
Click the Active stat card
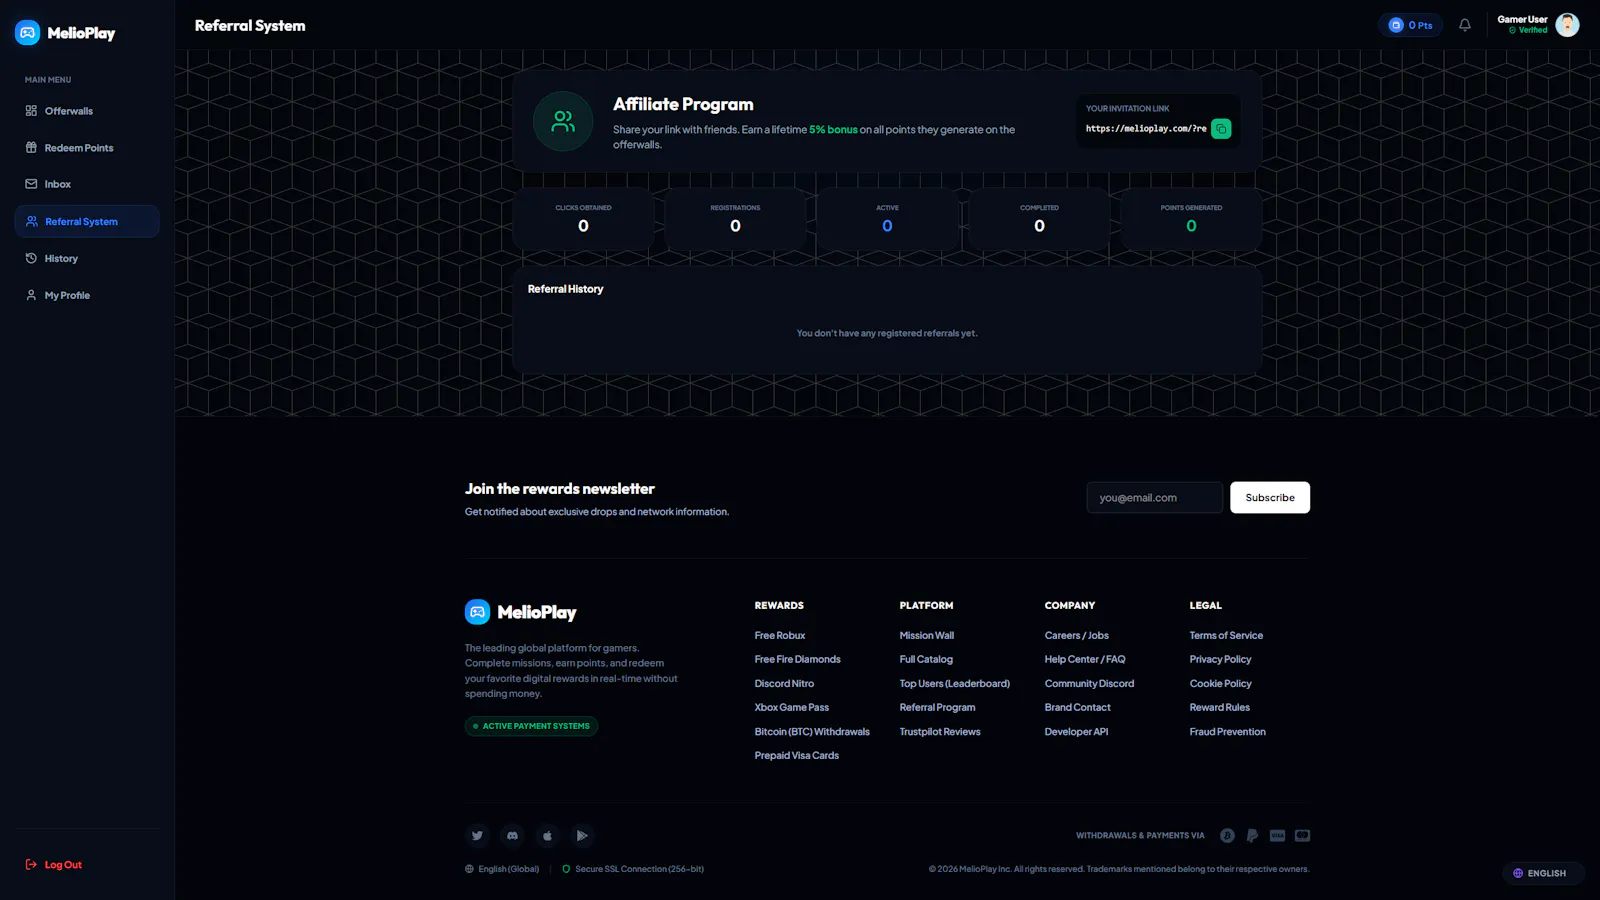click(x=887, y=218)
